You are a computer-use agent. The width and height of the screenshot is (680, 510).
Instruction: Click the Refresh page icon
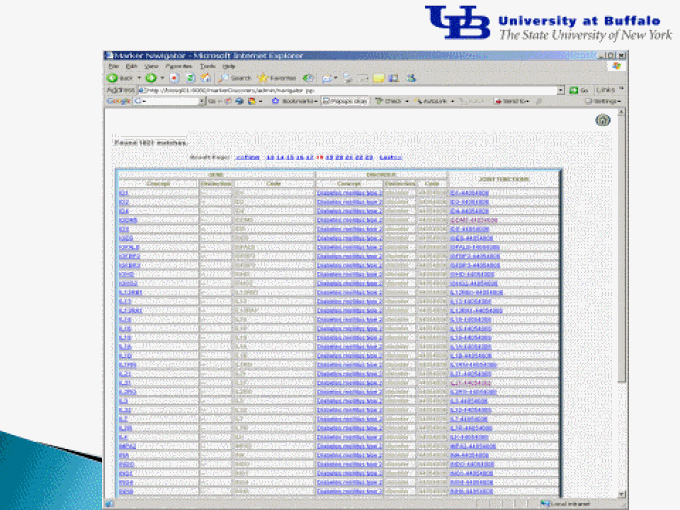(188, 77)
